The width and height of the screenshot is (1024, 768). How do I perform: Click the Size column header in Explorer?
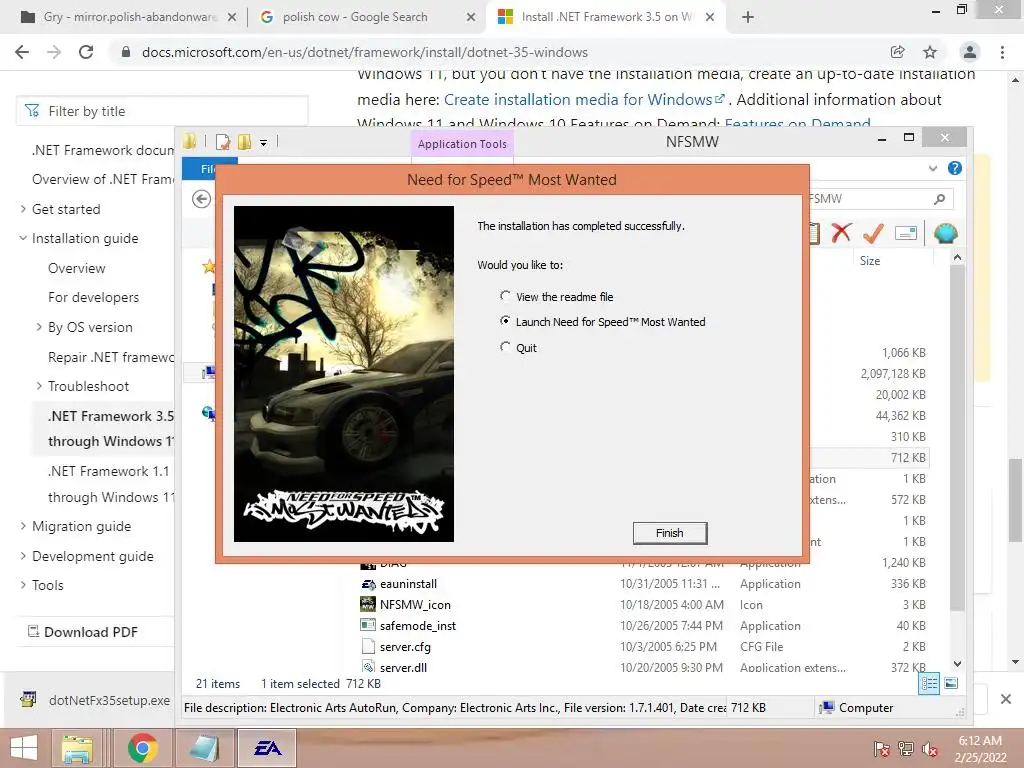point(870,261)
